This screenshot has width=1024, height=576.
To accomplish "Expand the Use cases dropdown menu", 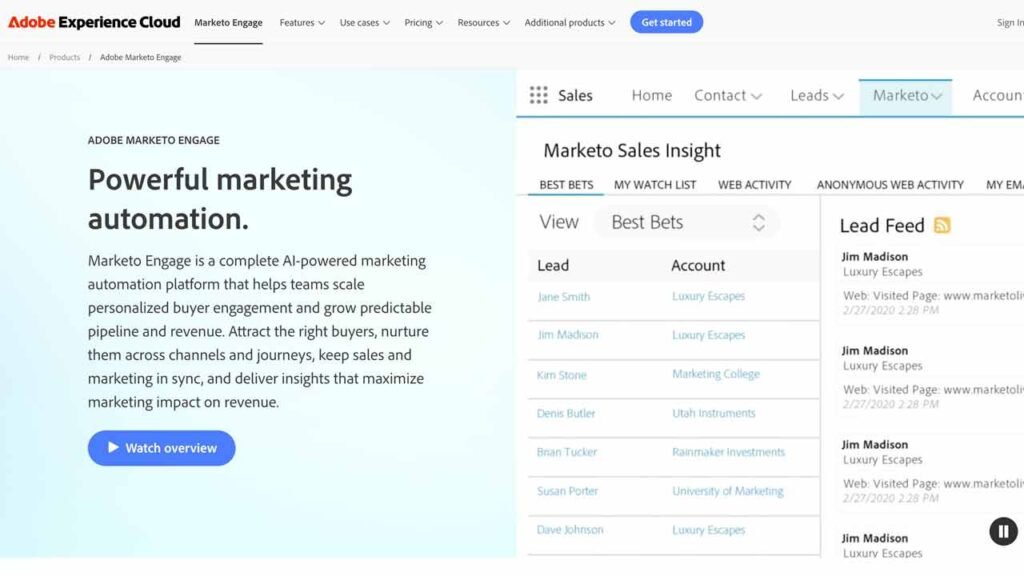I will [x=364, y=22].
